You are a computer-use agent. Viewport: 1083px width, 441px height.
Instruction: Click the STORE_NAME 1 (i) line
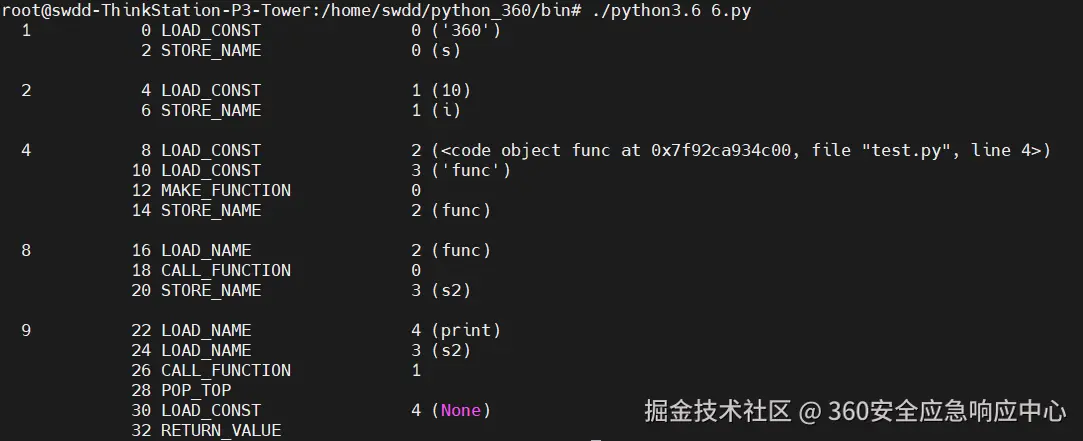coord(301,111)
